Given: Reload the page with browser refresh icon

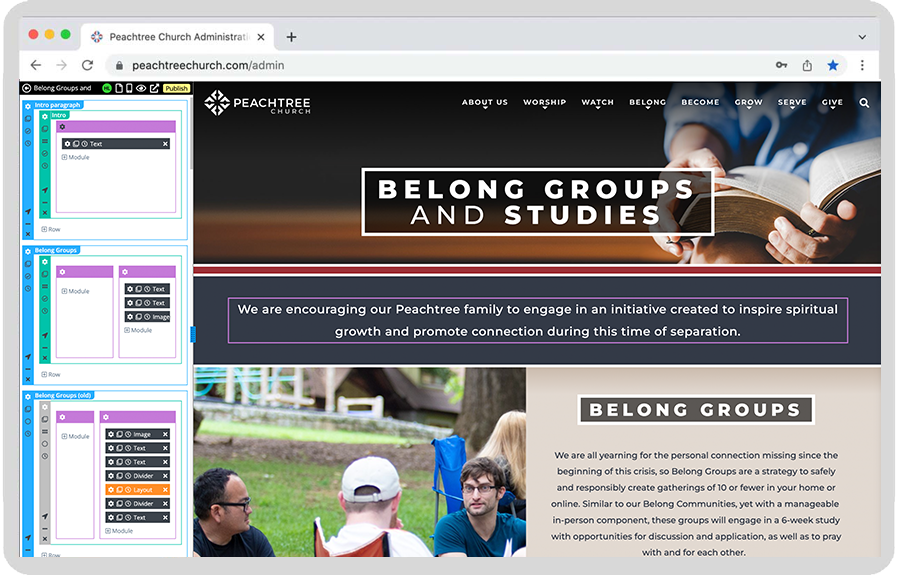Looking at the screenshot, I should click(87, 65).
